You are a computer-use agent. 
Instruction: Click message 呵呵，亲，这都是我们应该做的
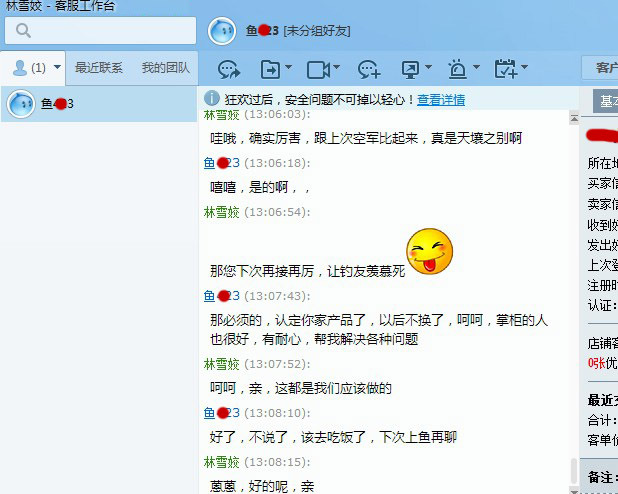tap(301, 388)
